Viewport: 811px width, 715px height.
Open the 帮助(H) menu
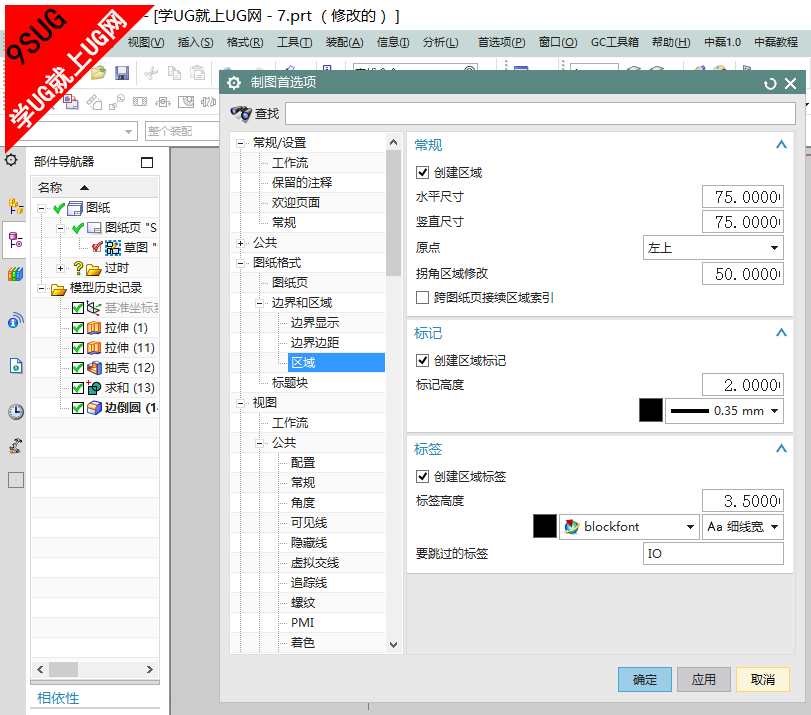click(671, 42)
